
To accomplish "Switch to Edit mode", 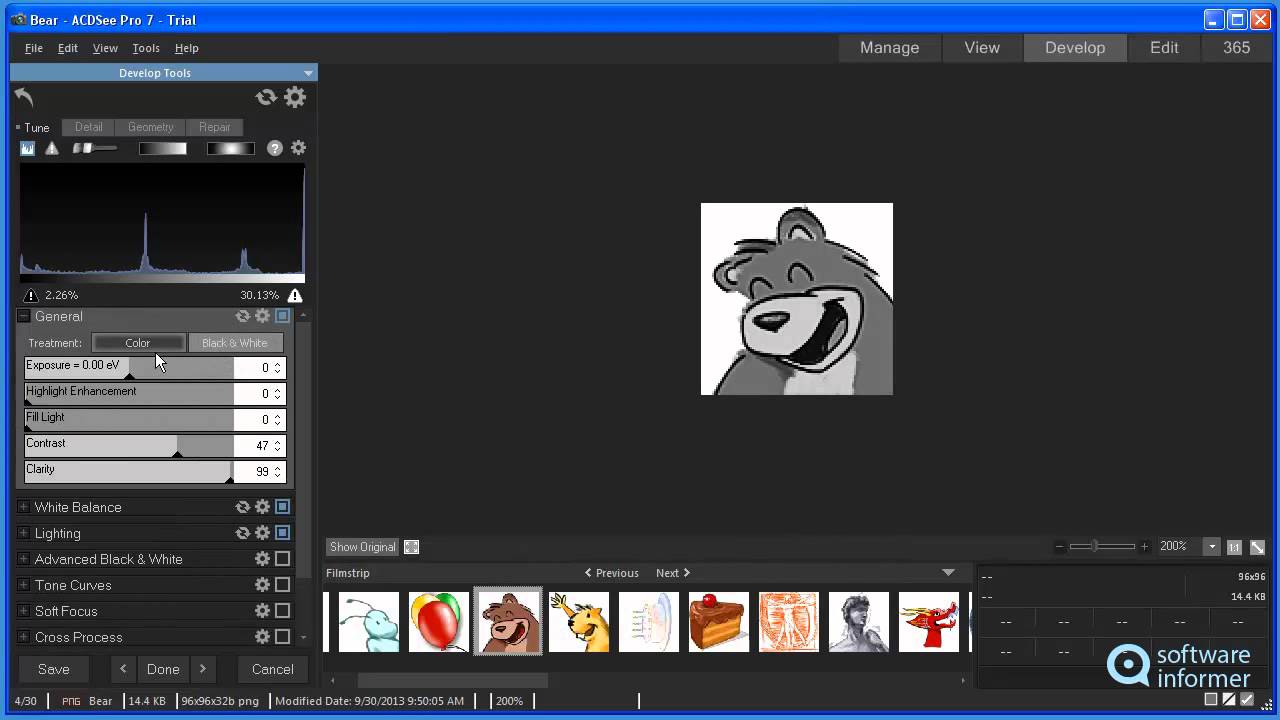I will 1164,48.
